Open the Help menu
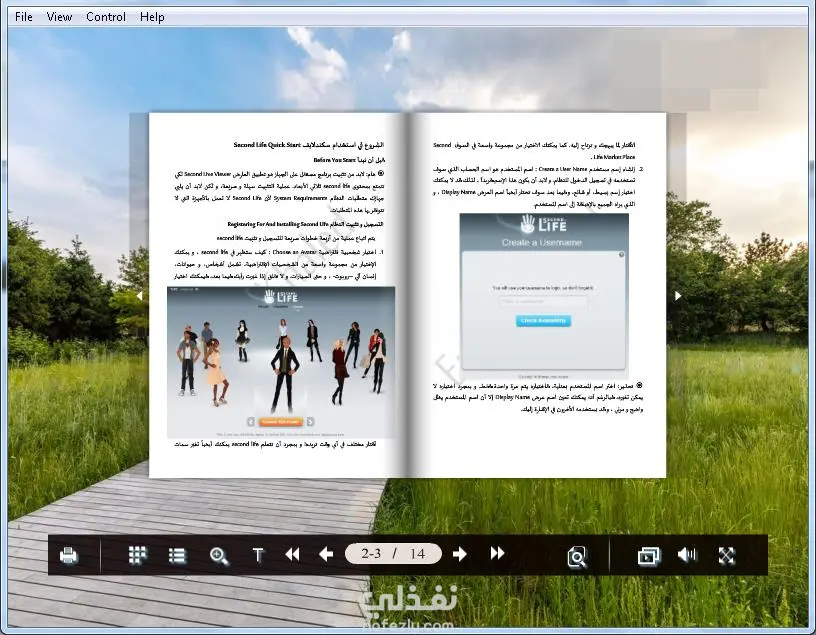 (x=152, y=17)
